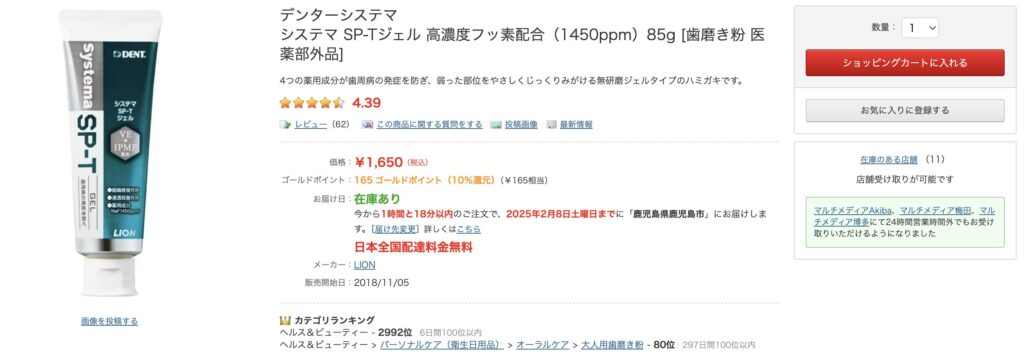The image size is (1024, 361).
Task: Click the star rating icons
Action: 312,102
